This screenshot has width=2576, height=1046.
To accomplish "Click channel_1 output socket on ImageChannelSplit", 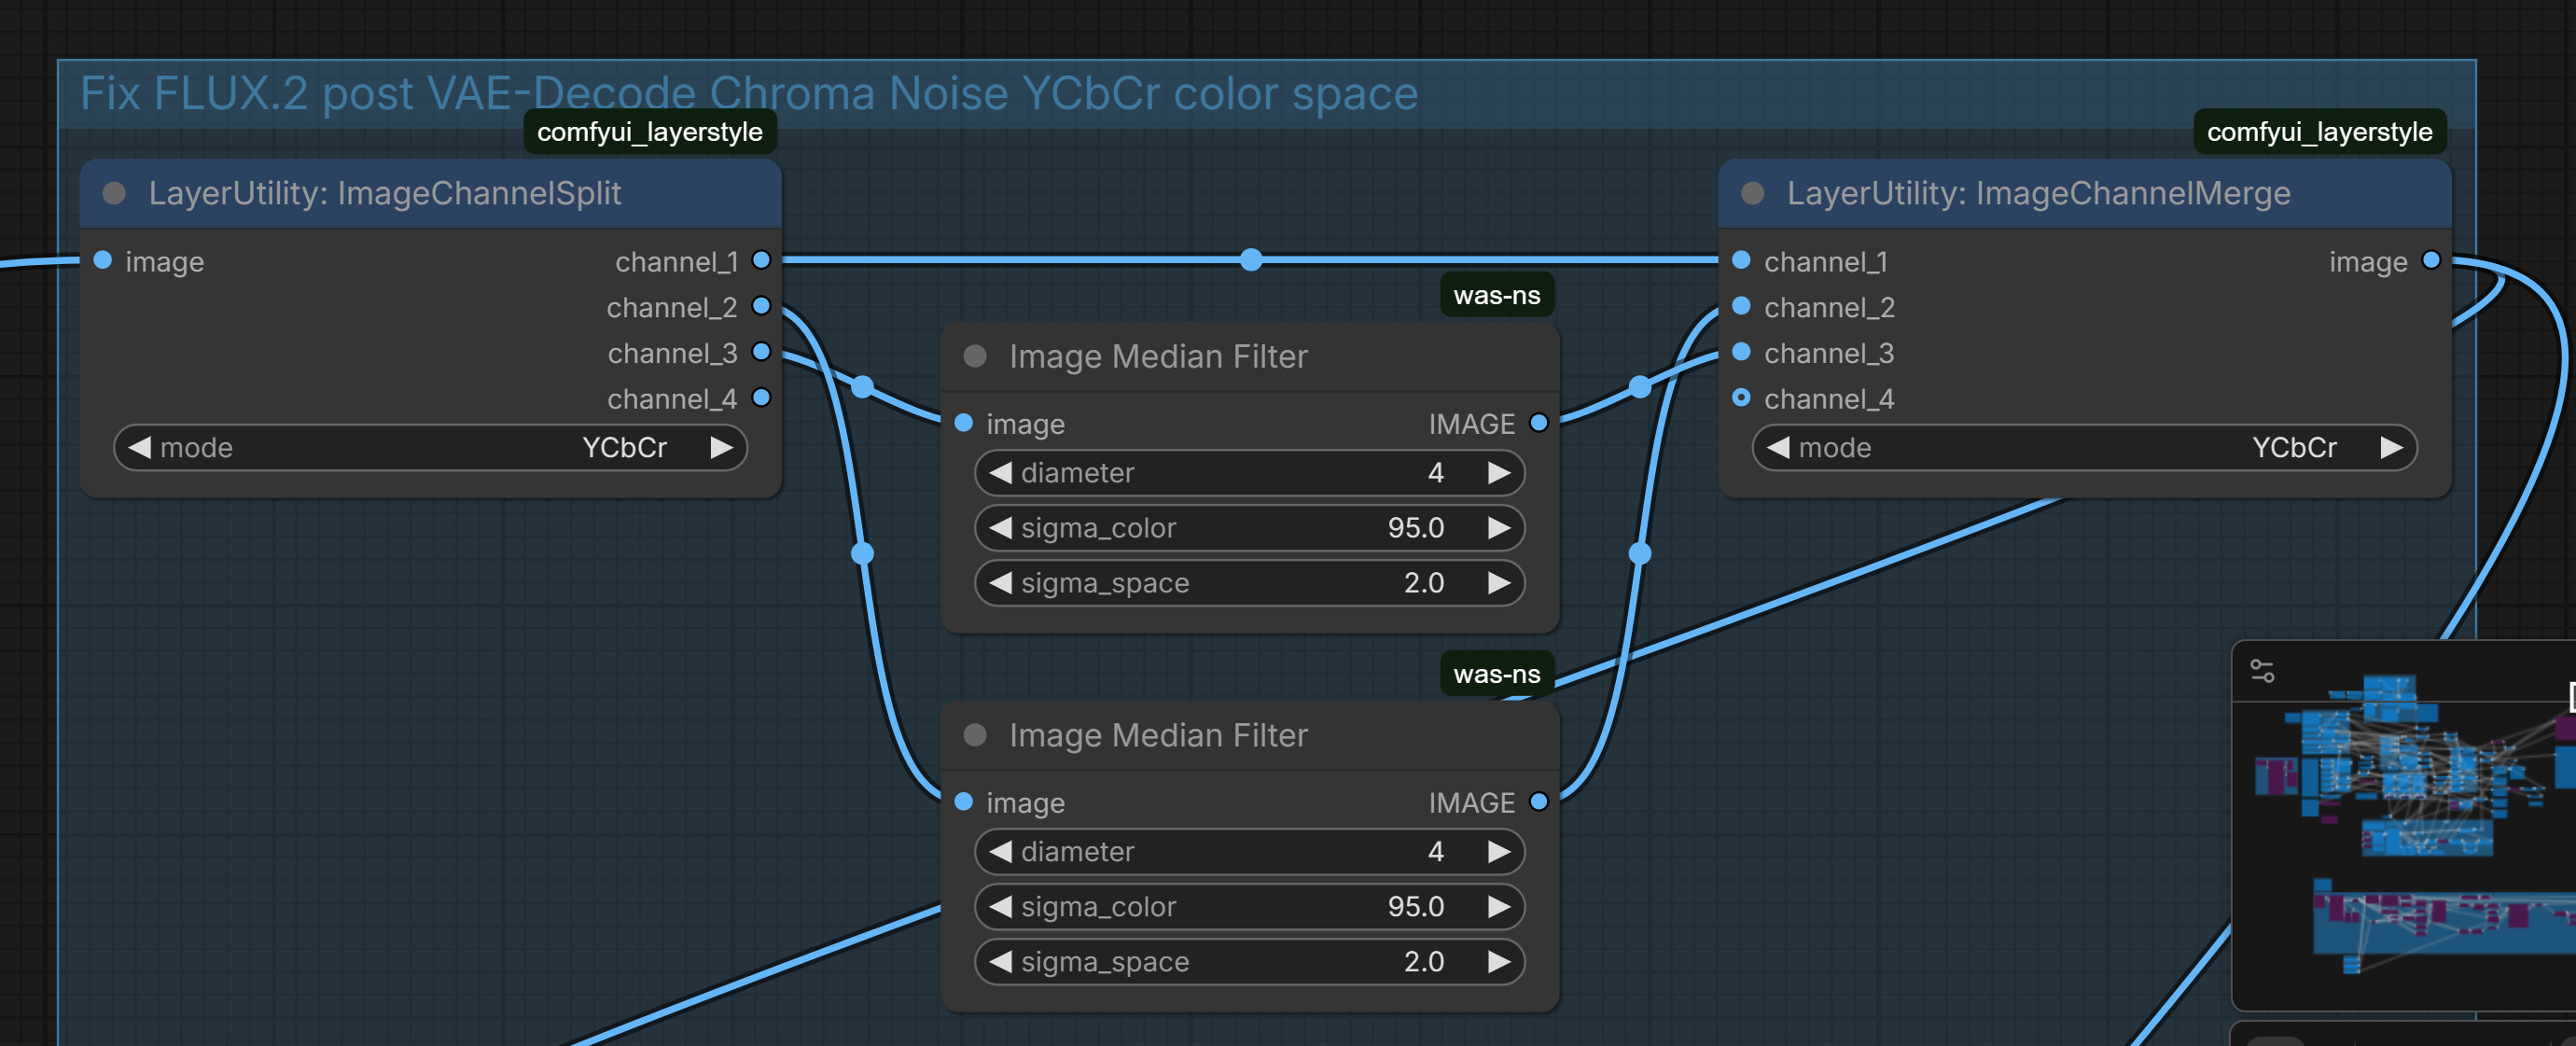I will (x=761, y=260).
